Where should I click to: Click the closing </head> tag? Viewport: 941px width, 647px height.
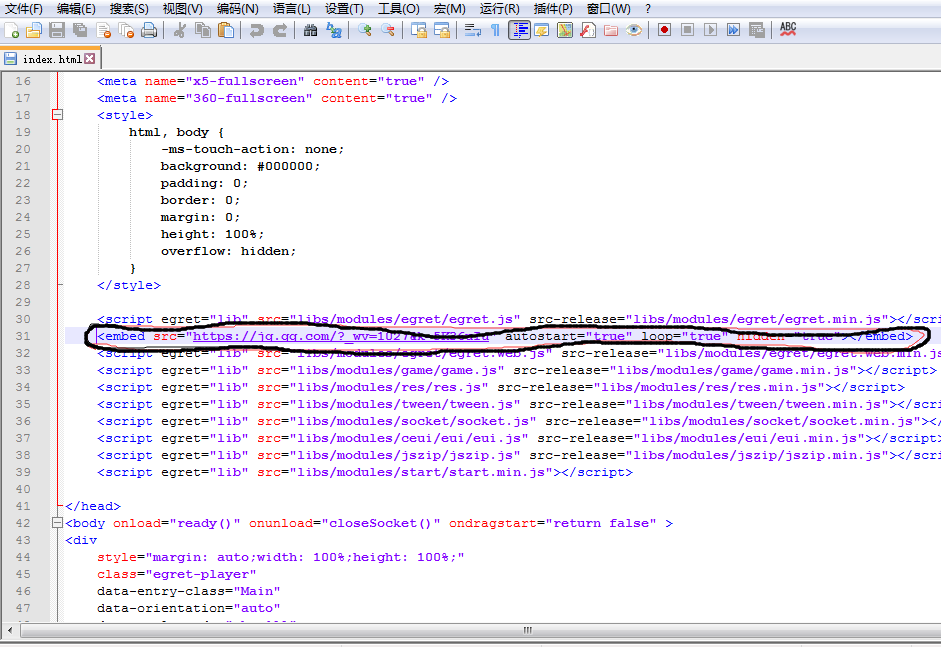93,506
